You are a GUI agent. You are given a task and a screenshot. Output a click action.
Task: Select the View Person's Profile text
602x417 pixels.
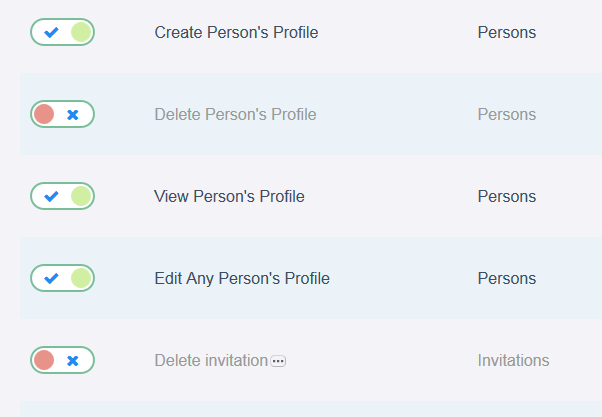(x=229, y=196)
